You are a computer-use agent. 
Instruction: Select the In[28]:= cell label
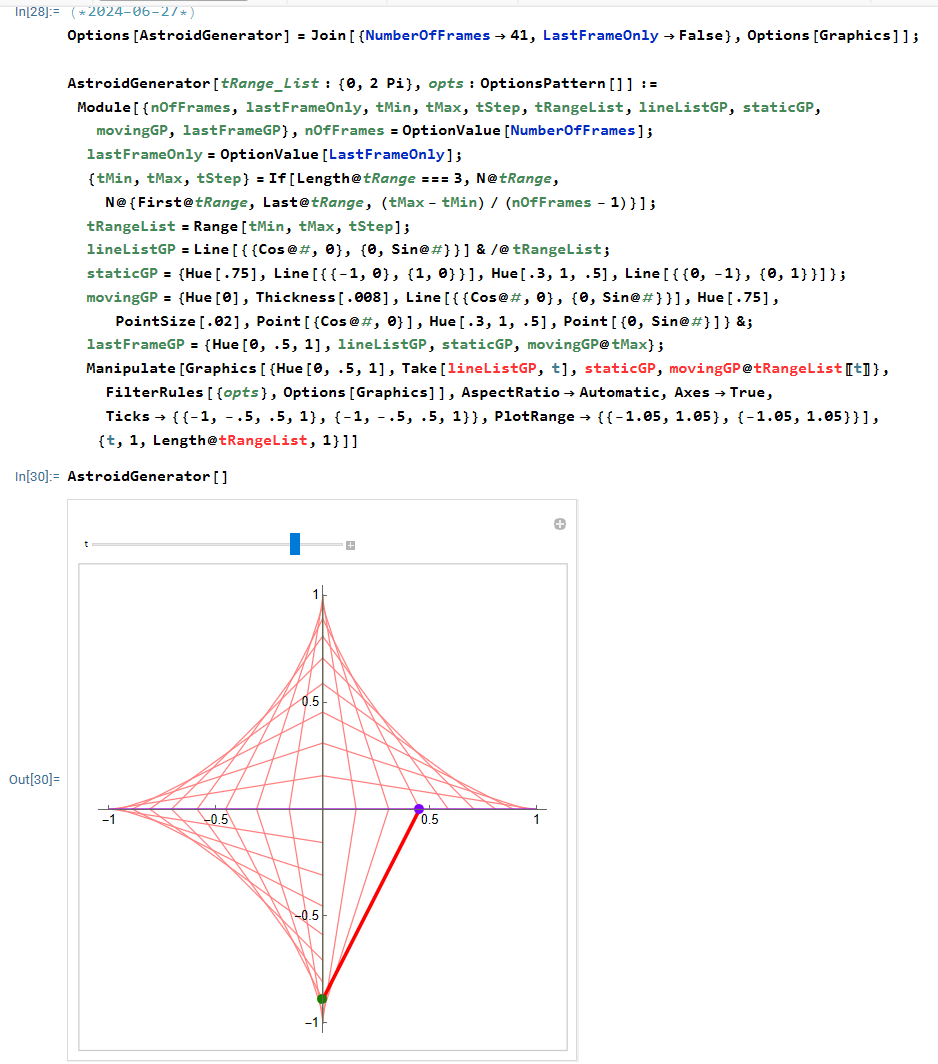point(37,12)
